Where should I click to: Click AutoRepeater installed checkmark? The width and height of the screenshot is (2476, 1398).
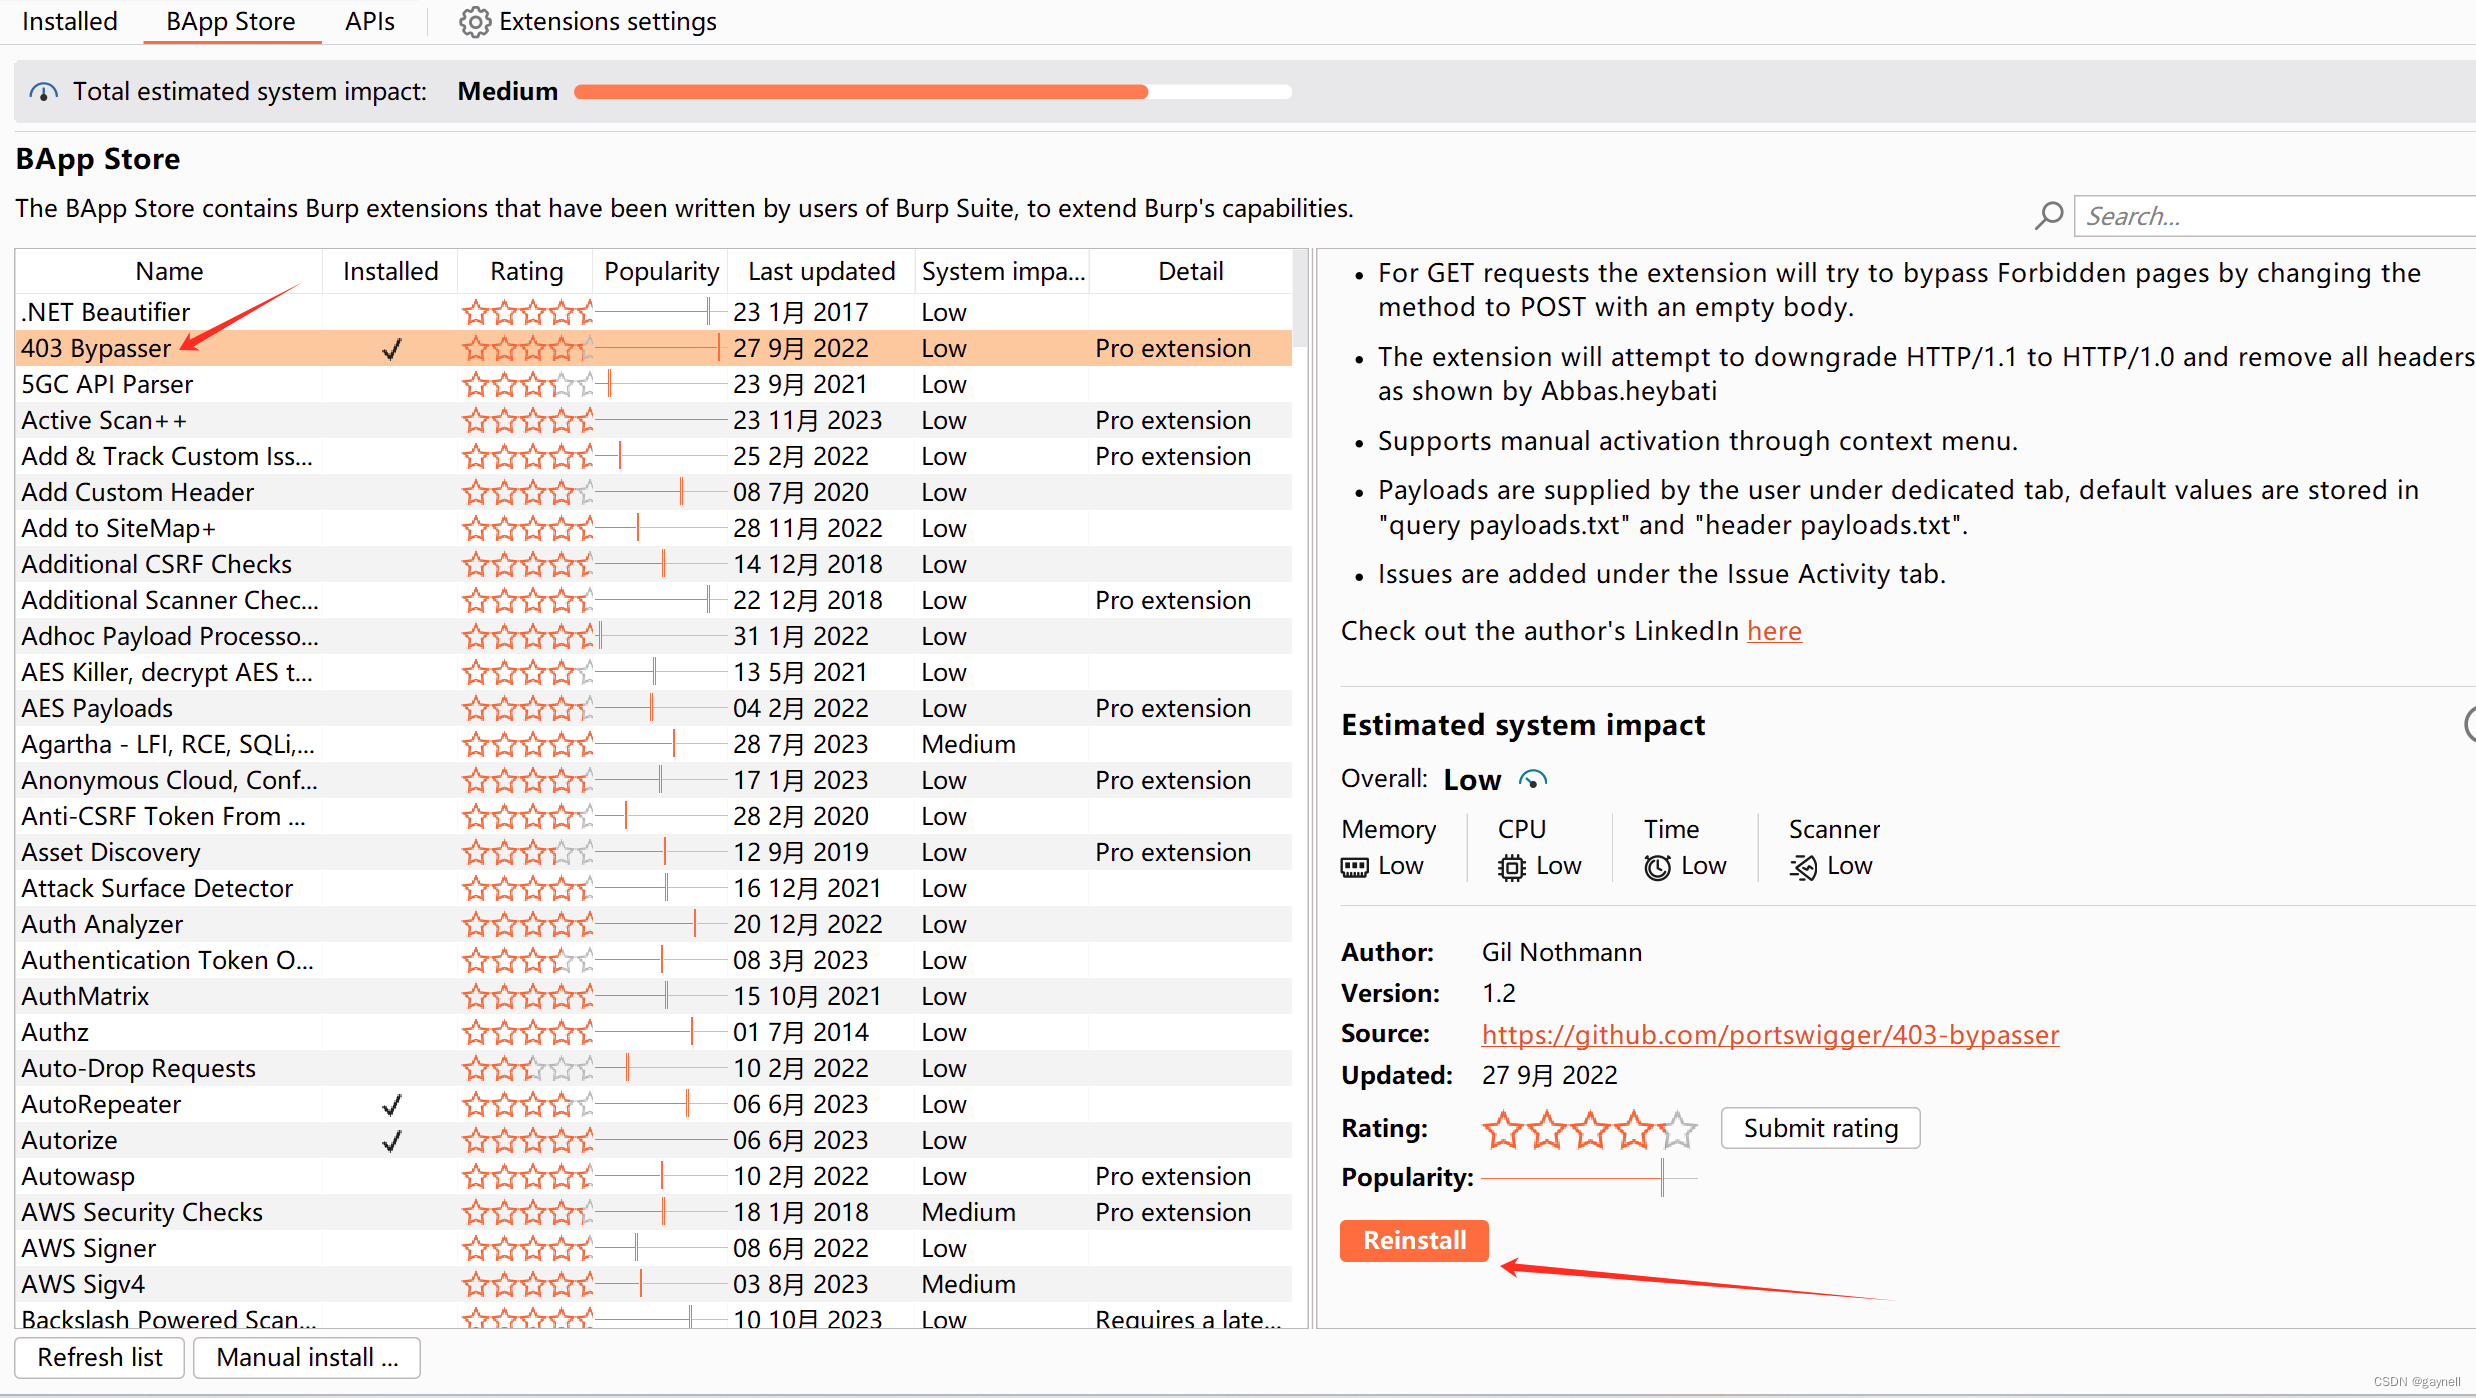391,1105
